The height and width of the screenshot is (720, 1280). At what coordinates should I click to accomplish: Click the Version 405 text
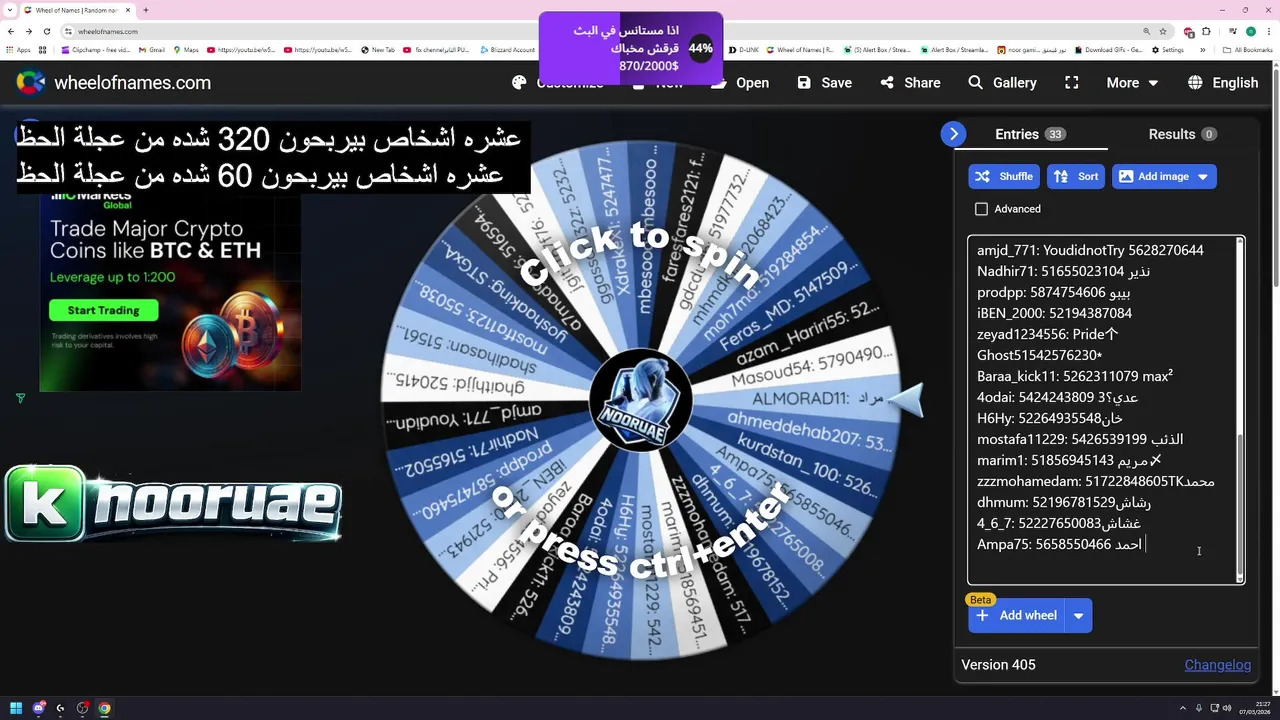coord(998,665)
